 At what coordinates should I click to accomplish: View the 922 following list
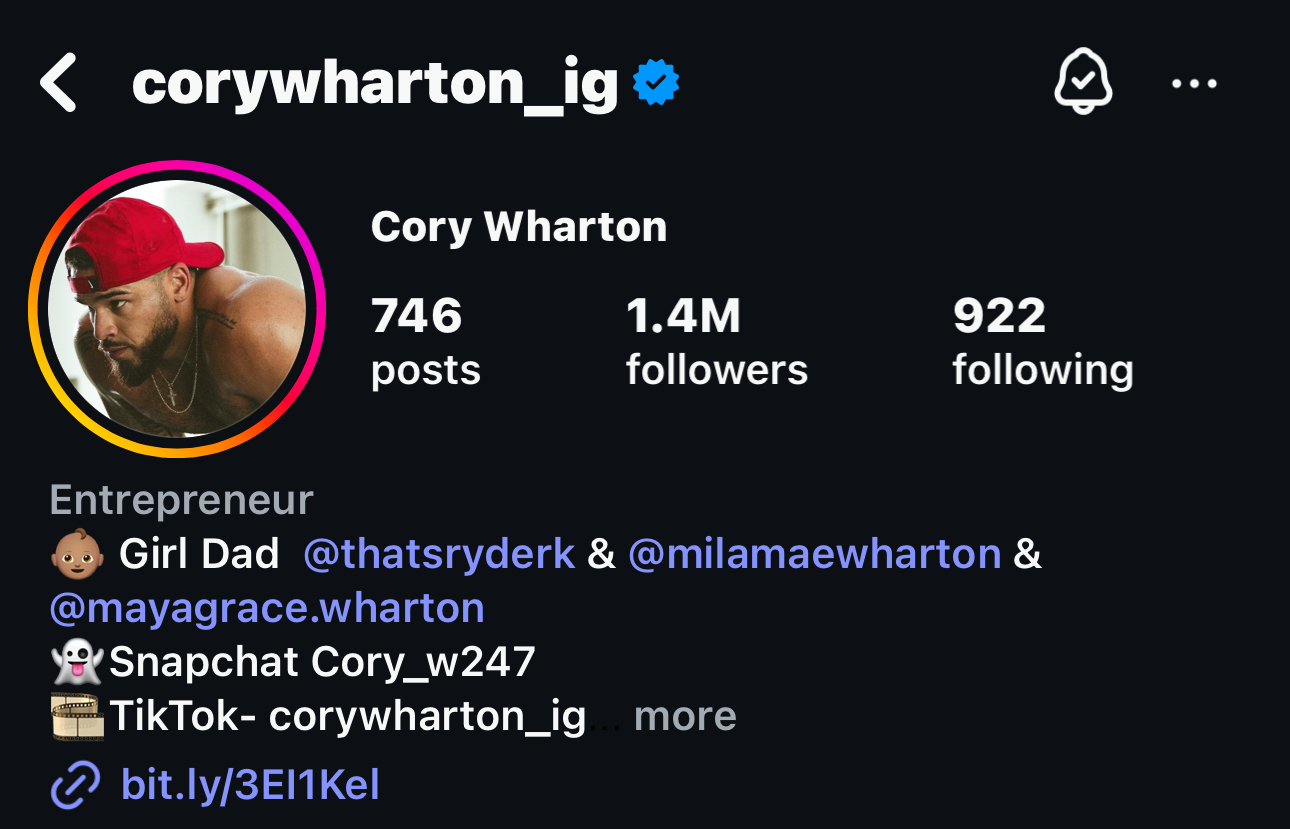[x=1043, y=342]
